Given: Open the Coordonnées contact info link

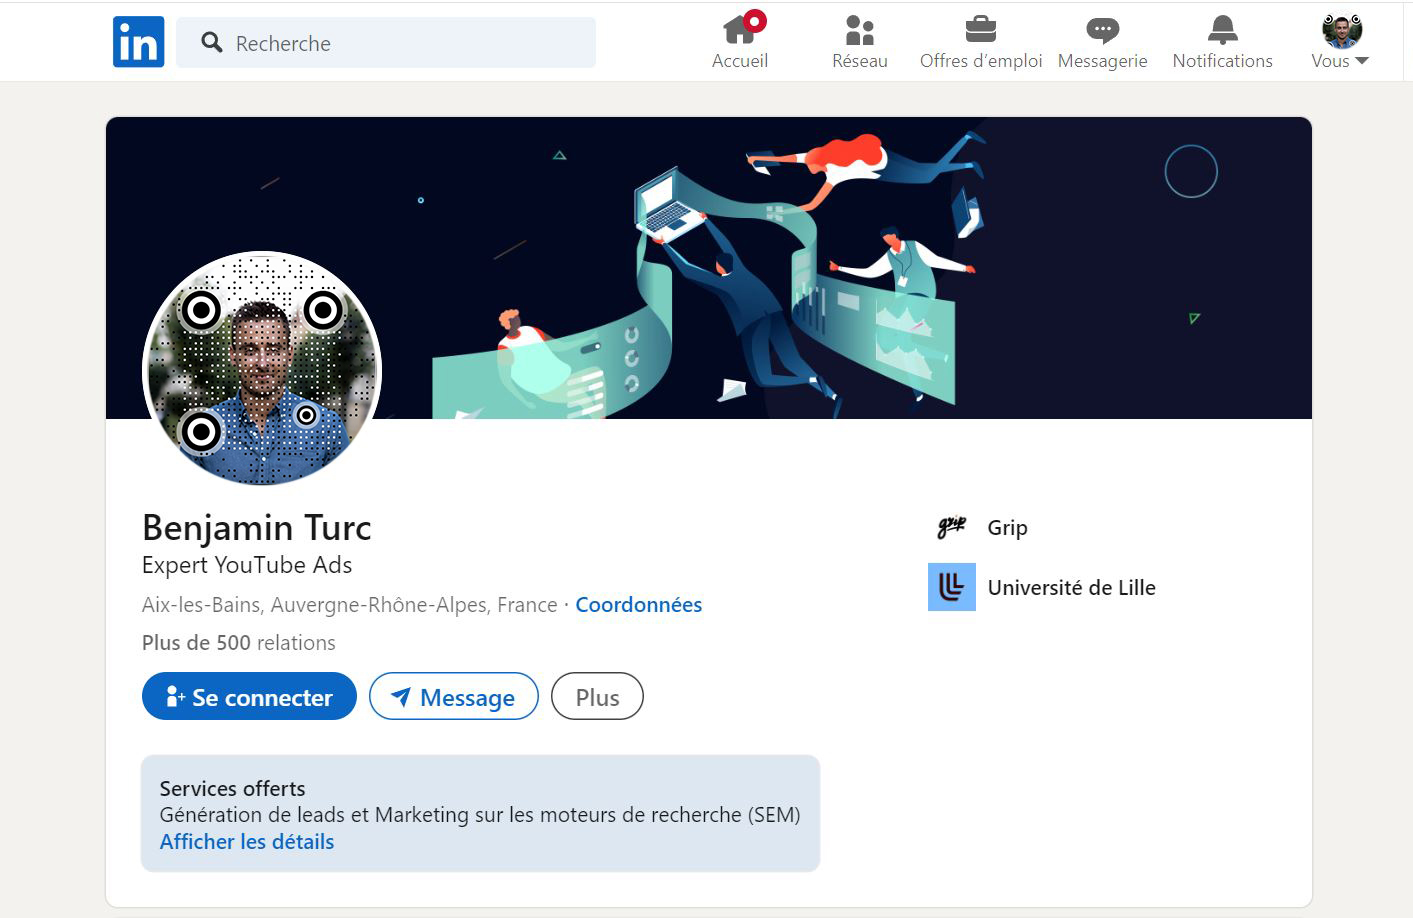Looking at the screenshot, I should click(x=638, y=605).
